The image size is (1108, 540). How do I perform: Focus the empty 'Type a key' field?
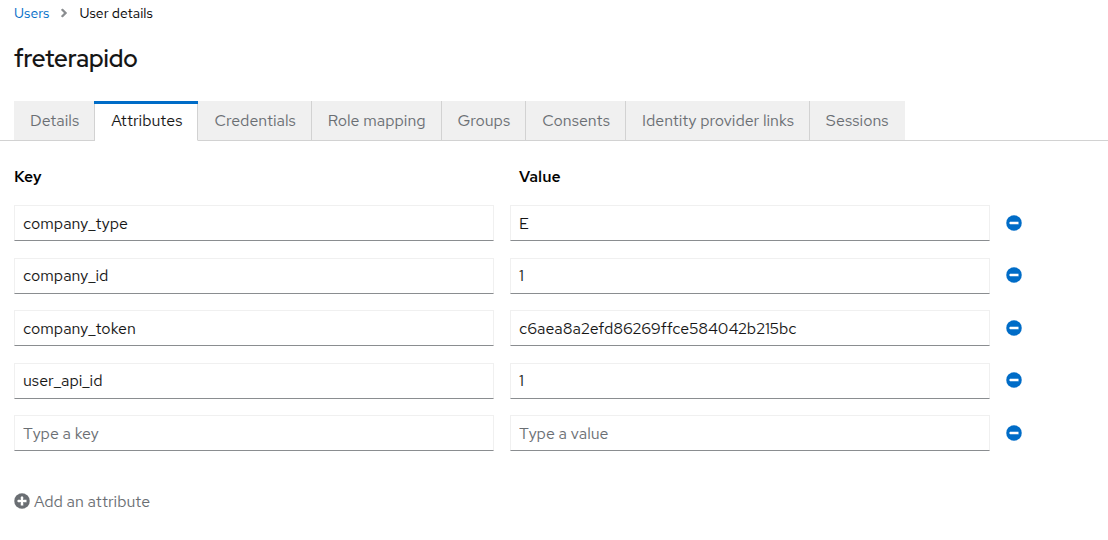(x=253, y=433)
